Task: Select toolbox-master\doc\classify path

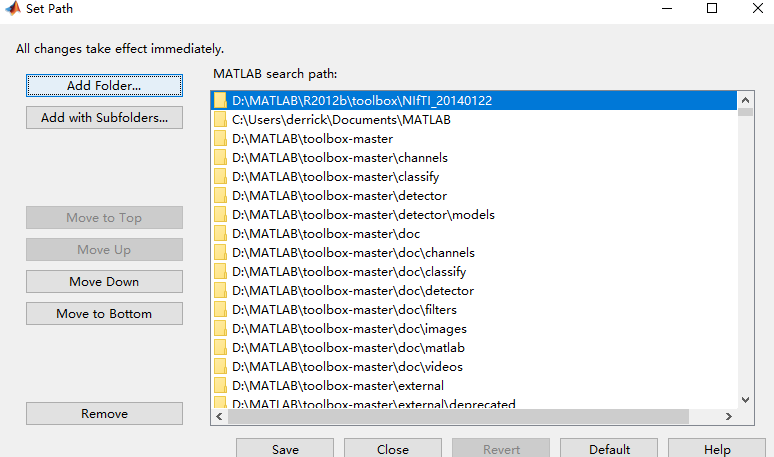Action: click(474, 271)
